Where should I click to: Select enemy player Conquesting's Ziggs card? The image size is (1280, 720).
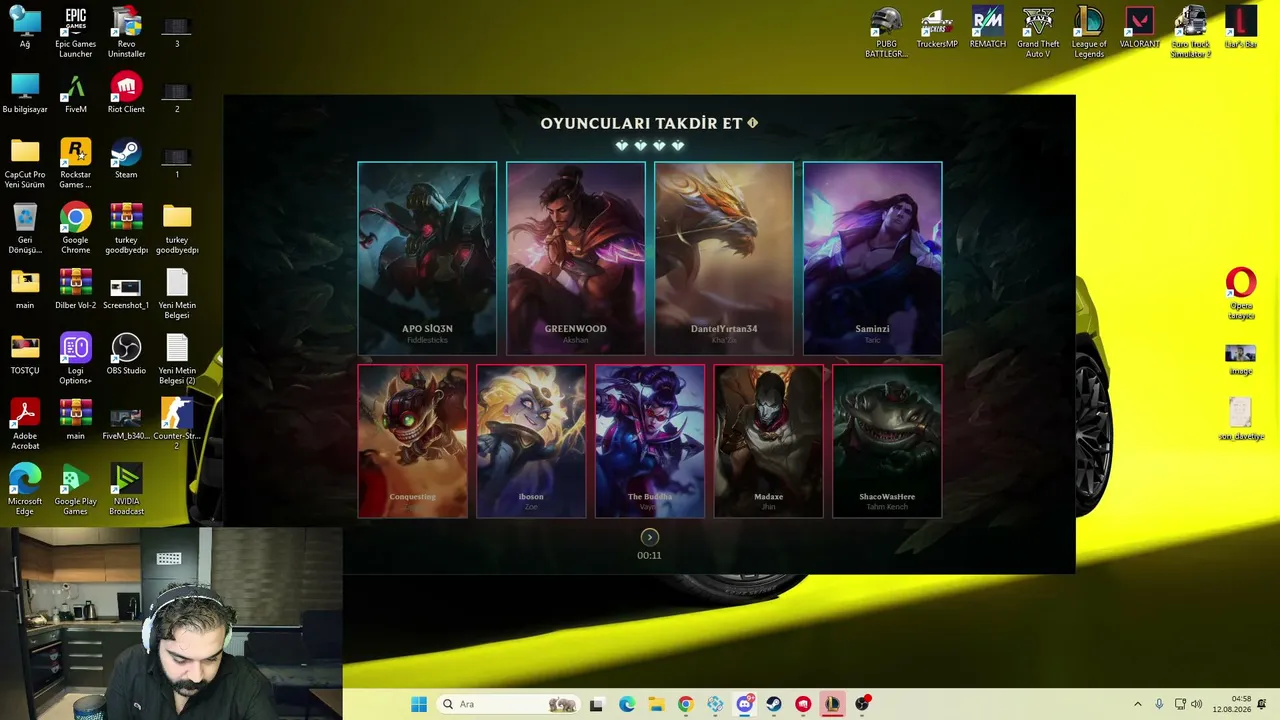coord(412,441)
